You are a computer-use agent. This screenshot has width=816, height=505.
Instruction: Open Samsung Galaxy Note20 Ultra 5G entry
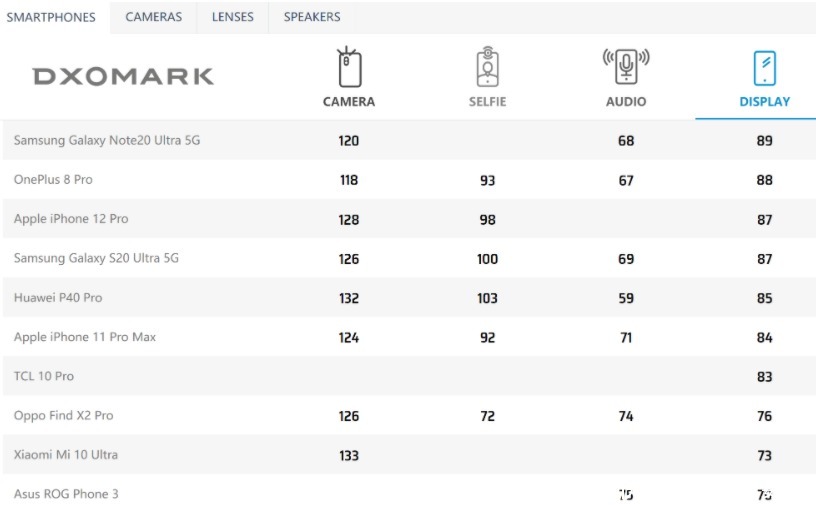(x=107, y=140)
